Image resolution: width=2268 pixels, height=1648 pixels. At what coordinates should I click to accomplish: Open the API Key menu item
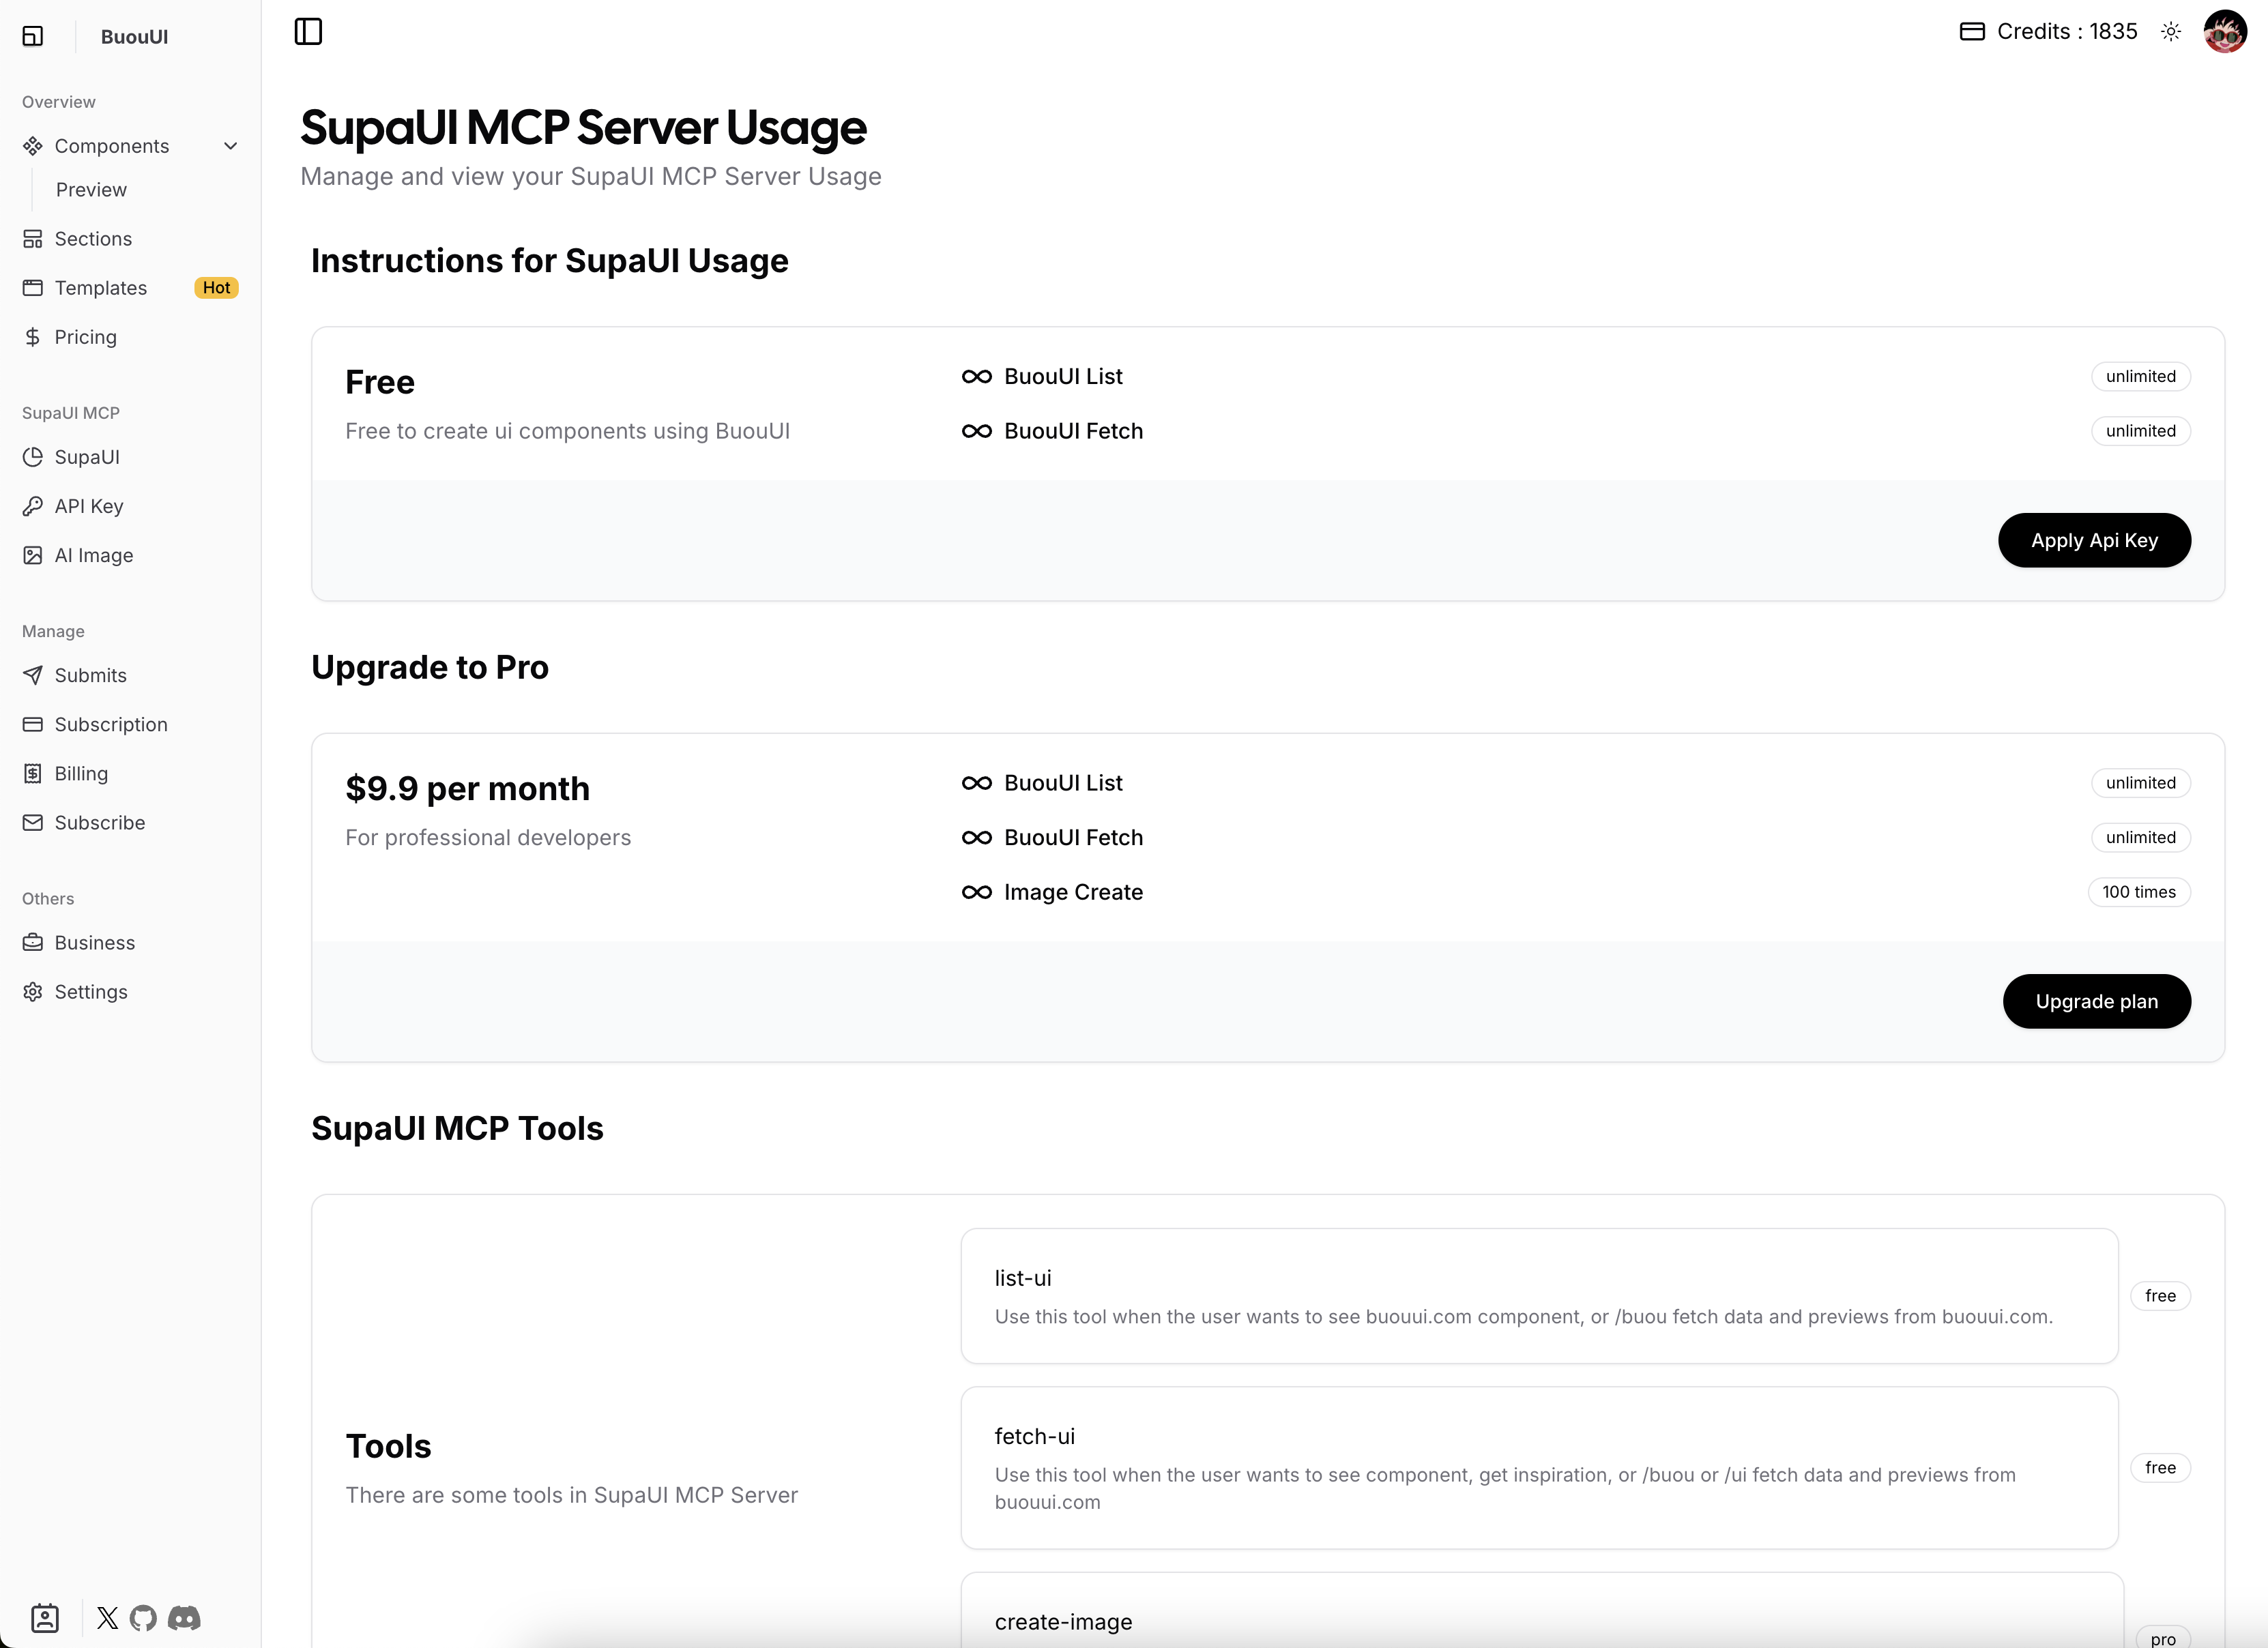89,506
